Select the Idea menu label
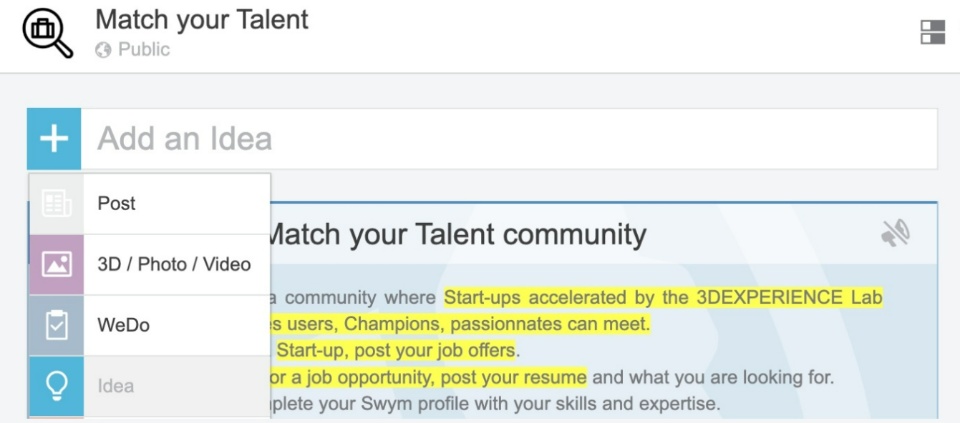 click(x=116, y=386)
